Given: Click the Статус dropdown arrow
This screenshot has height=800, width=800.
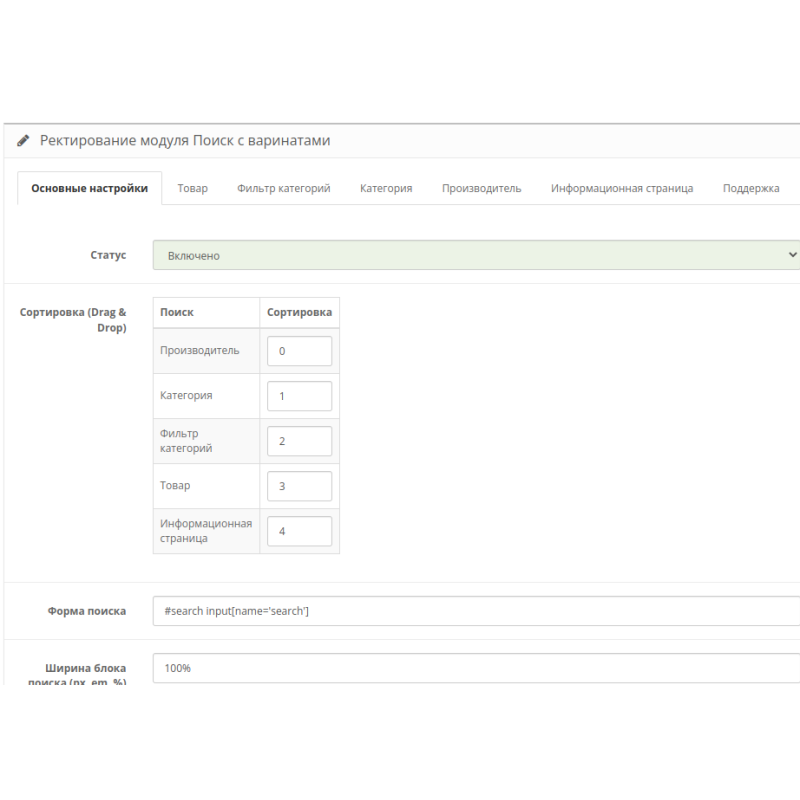Looking at the screenshot, I should coord(793,256).
